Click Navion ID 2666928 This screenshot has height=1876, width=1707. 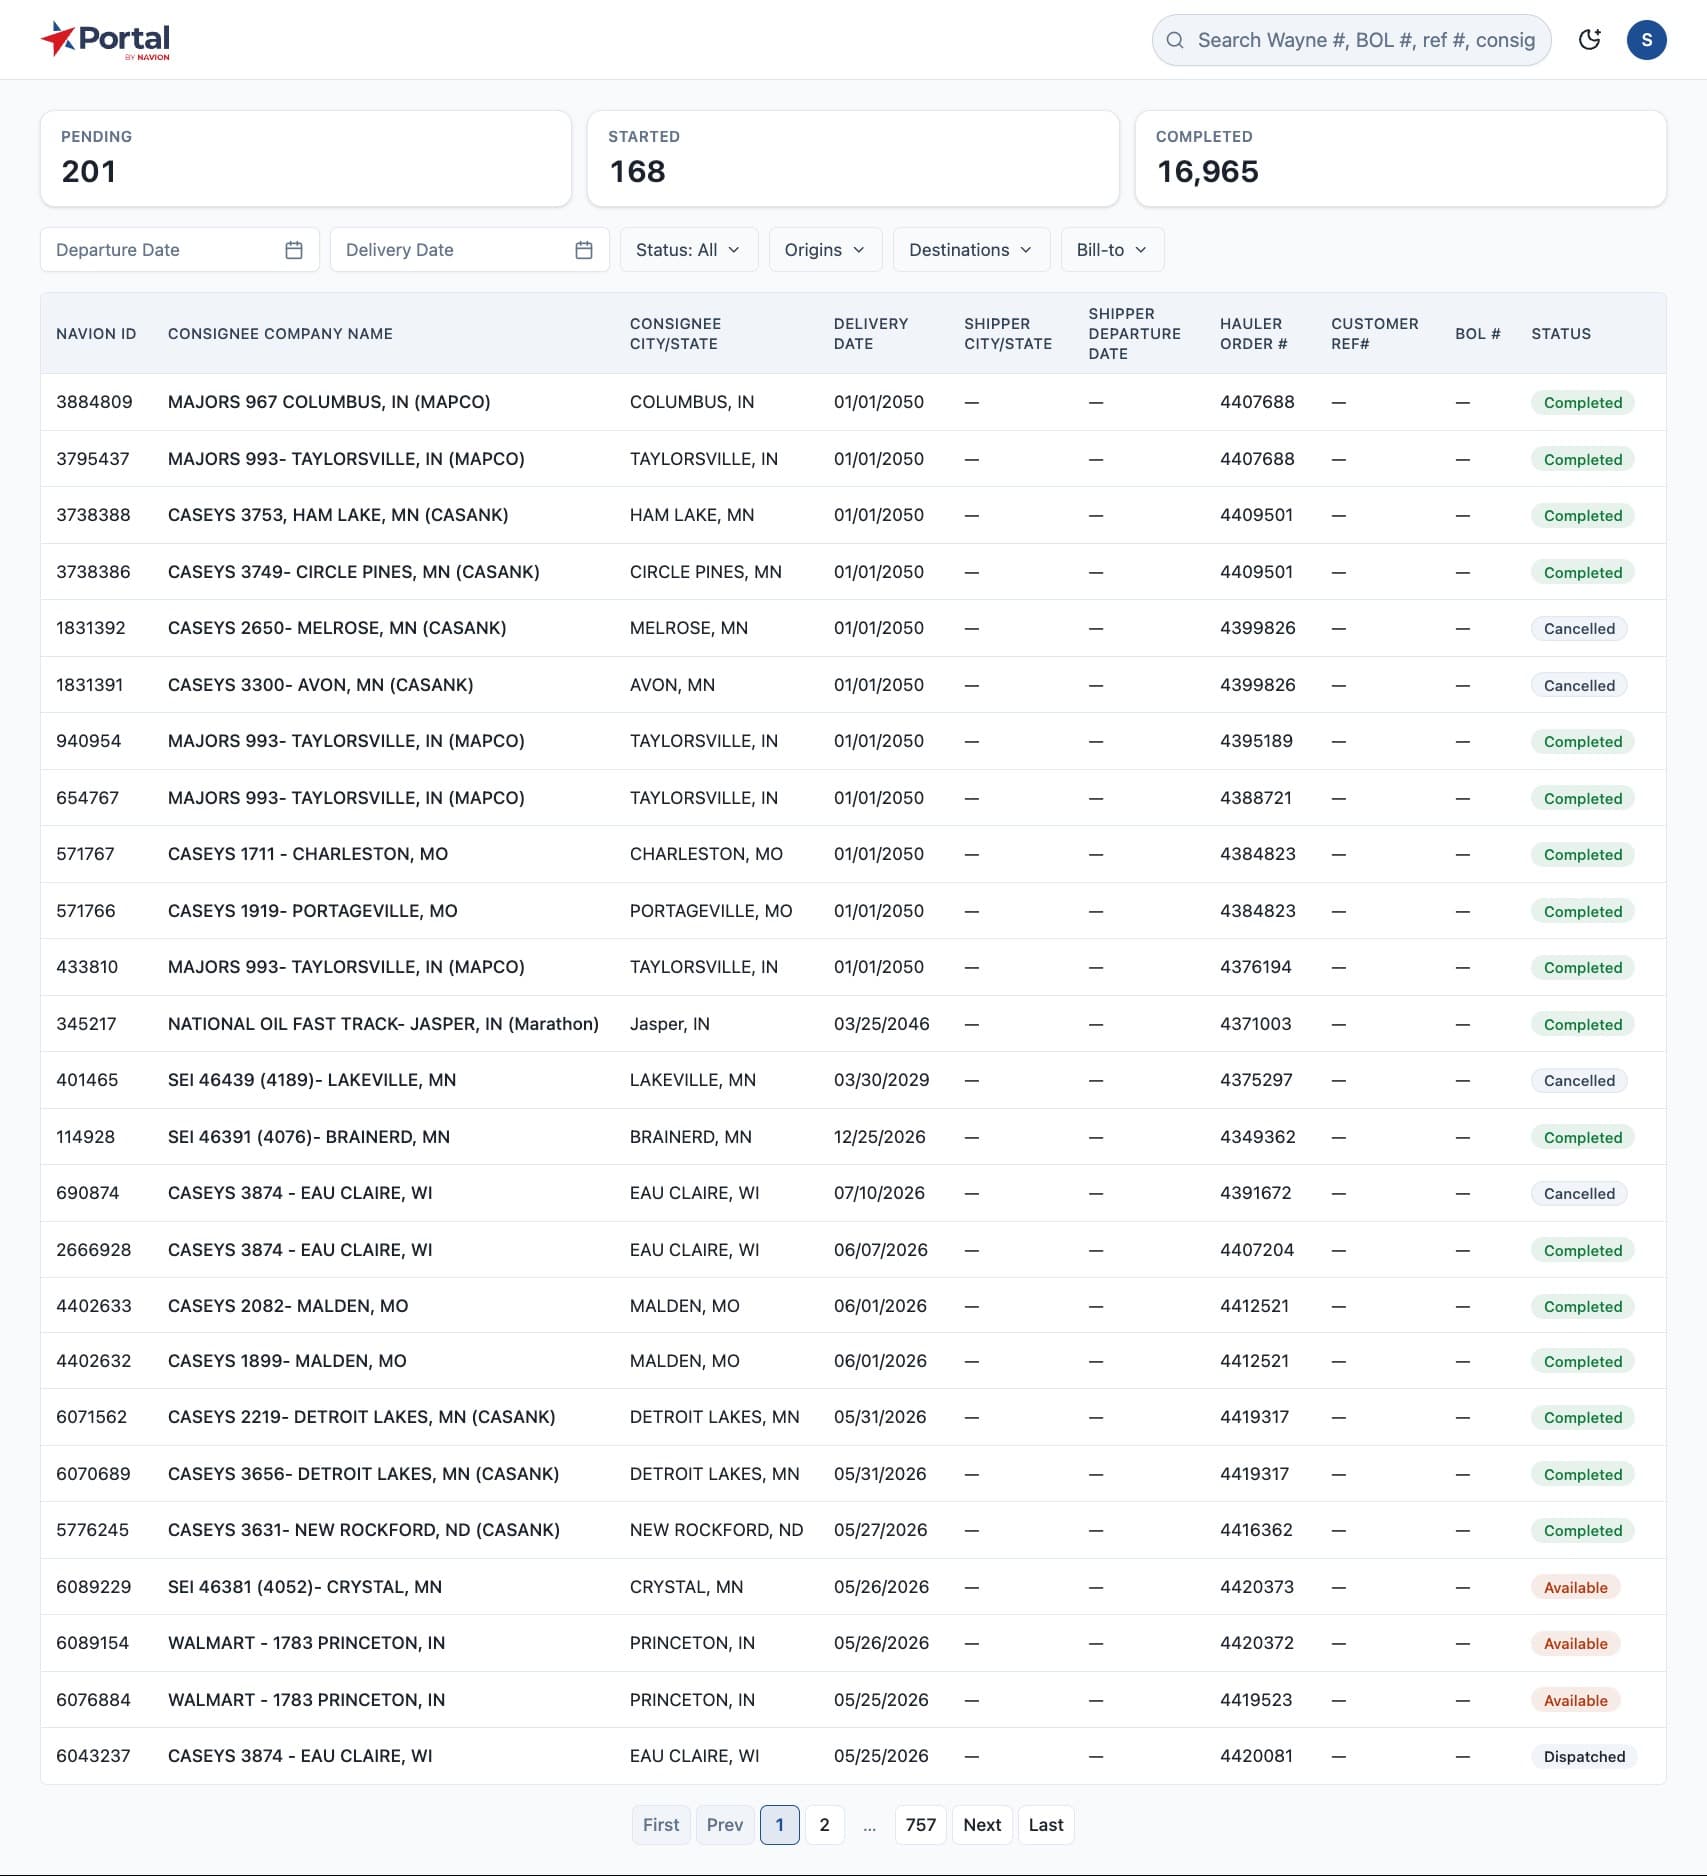pyautogui.click(x=94, y=1250)
